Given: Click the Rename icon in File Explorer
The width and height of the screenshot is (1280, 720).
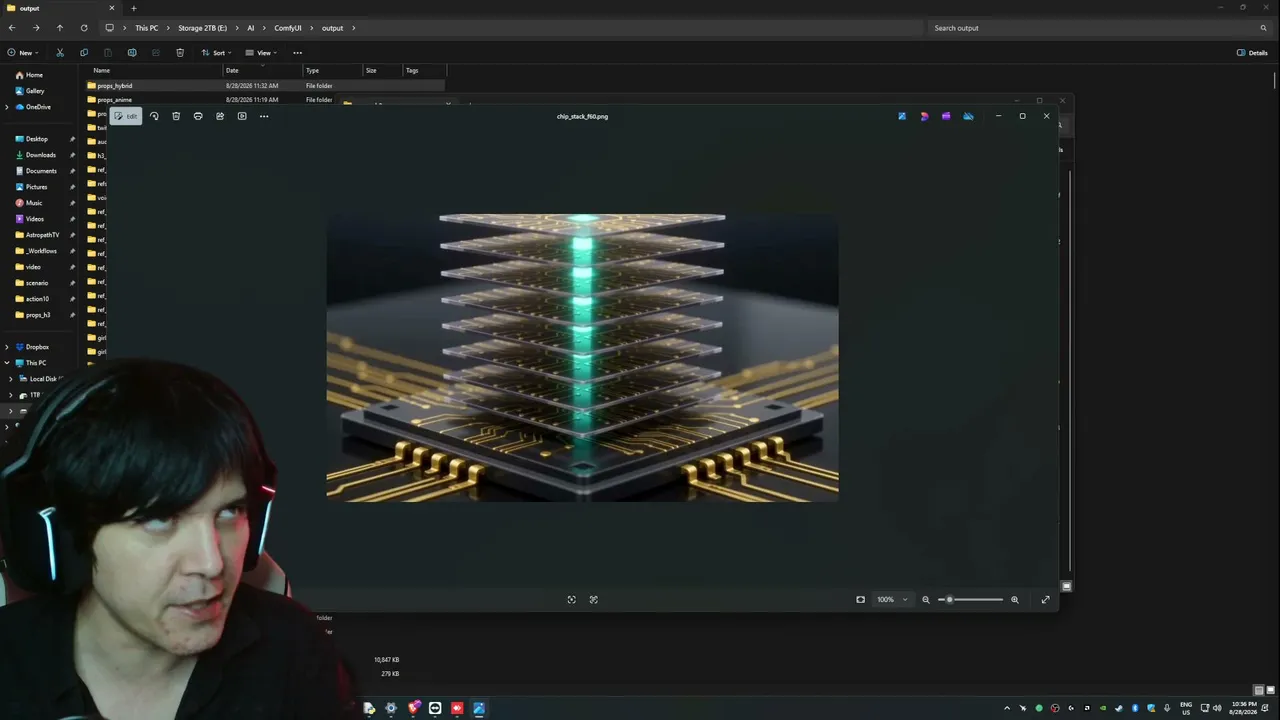Looking at the screenshot, I should click(x=132, y=53).
